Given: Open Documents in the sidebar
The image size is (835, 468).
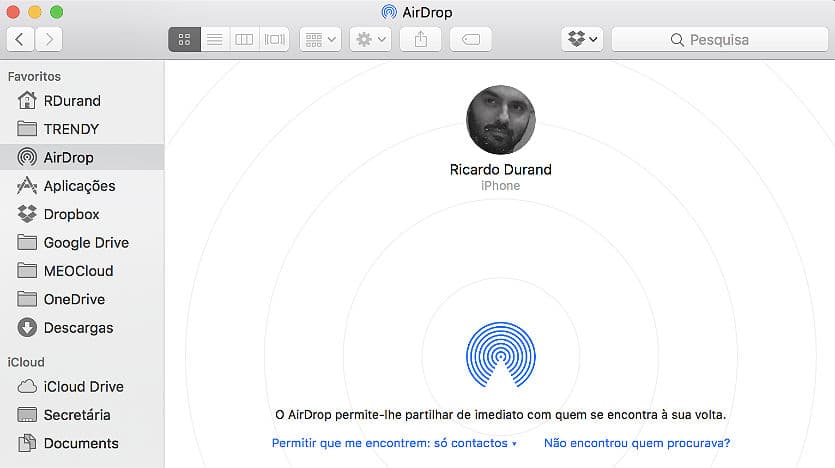Looking at the screenshot, I should click(82, 444).
